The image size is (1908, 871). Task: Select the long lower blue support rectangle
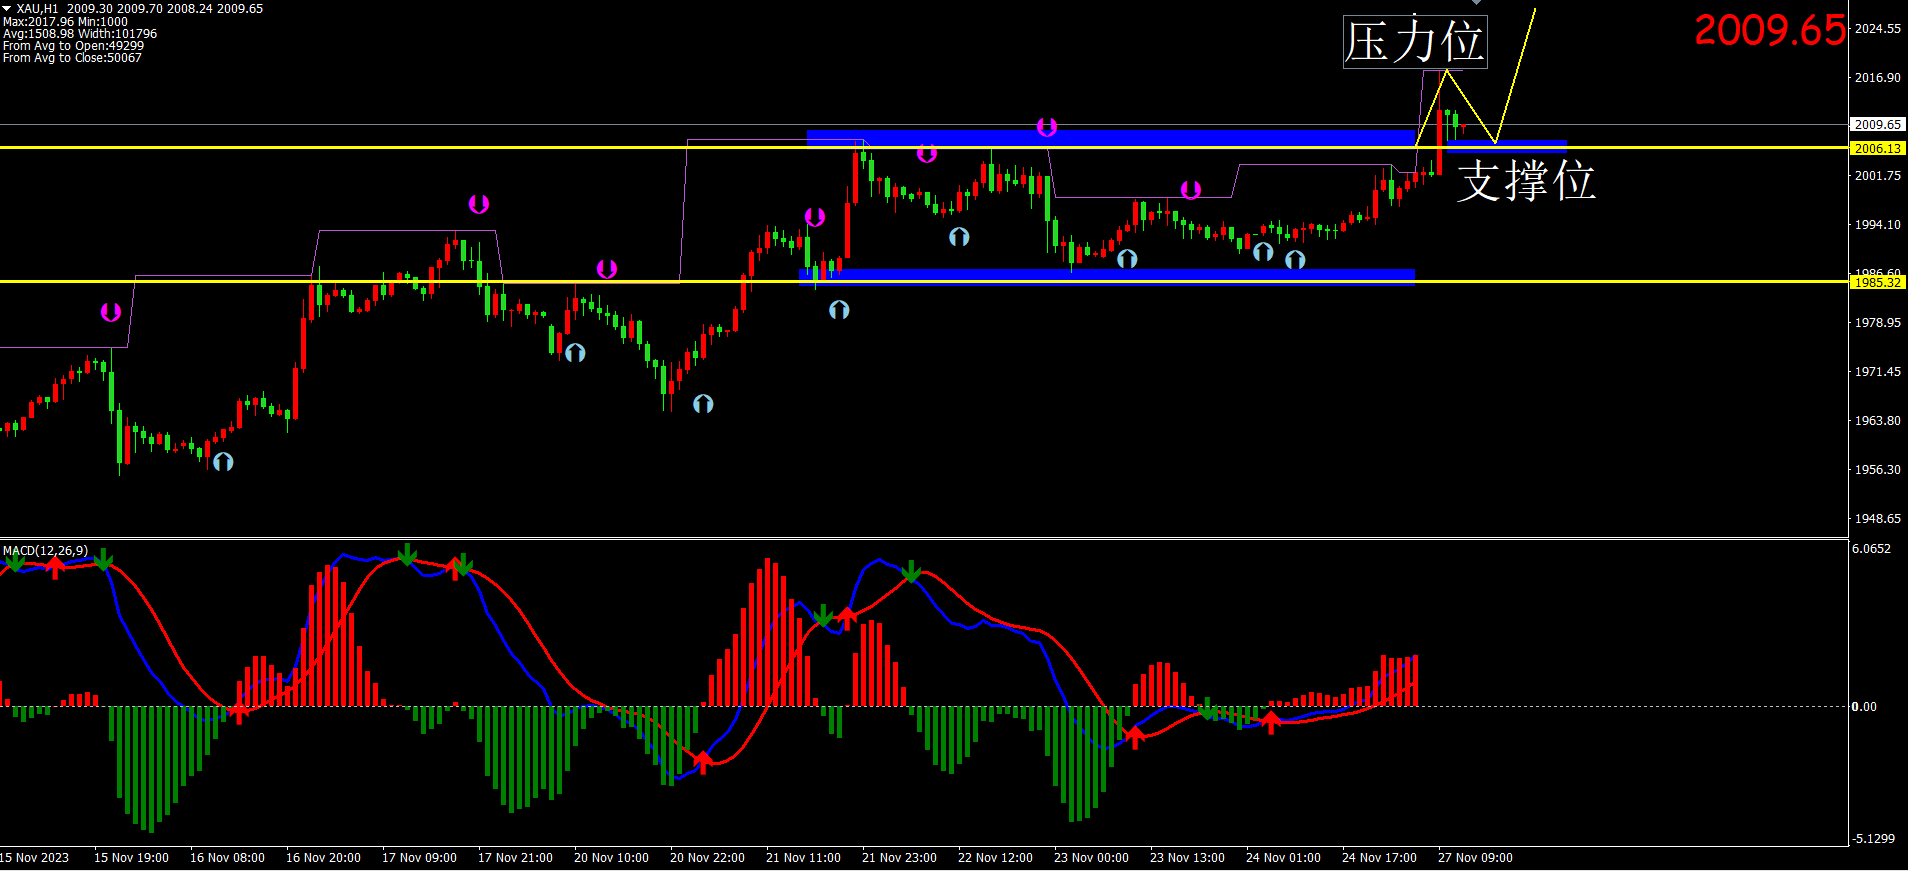coord(1107,275)
